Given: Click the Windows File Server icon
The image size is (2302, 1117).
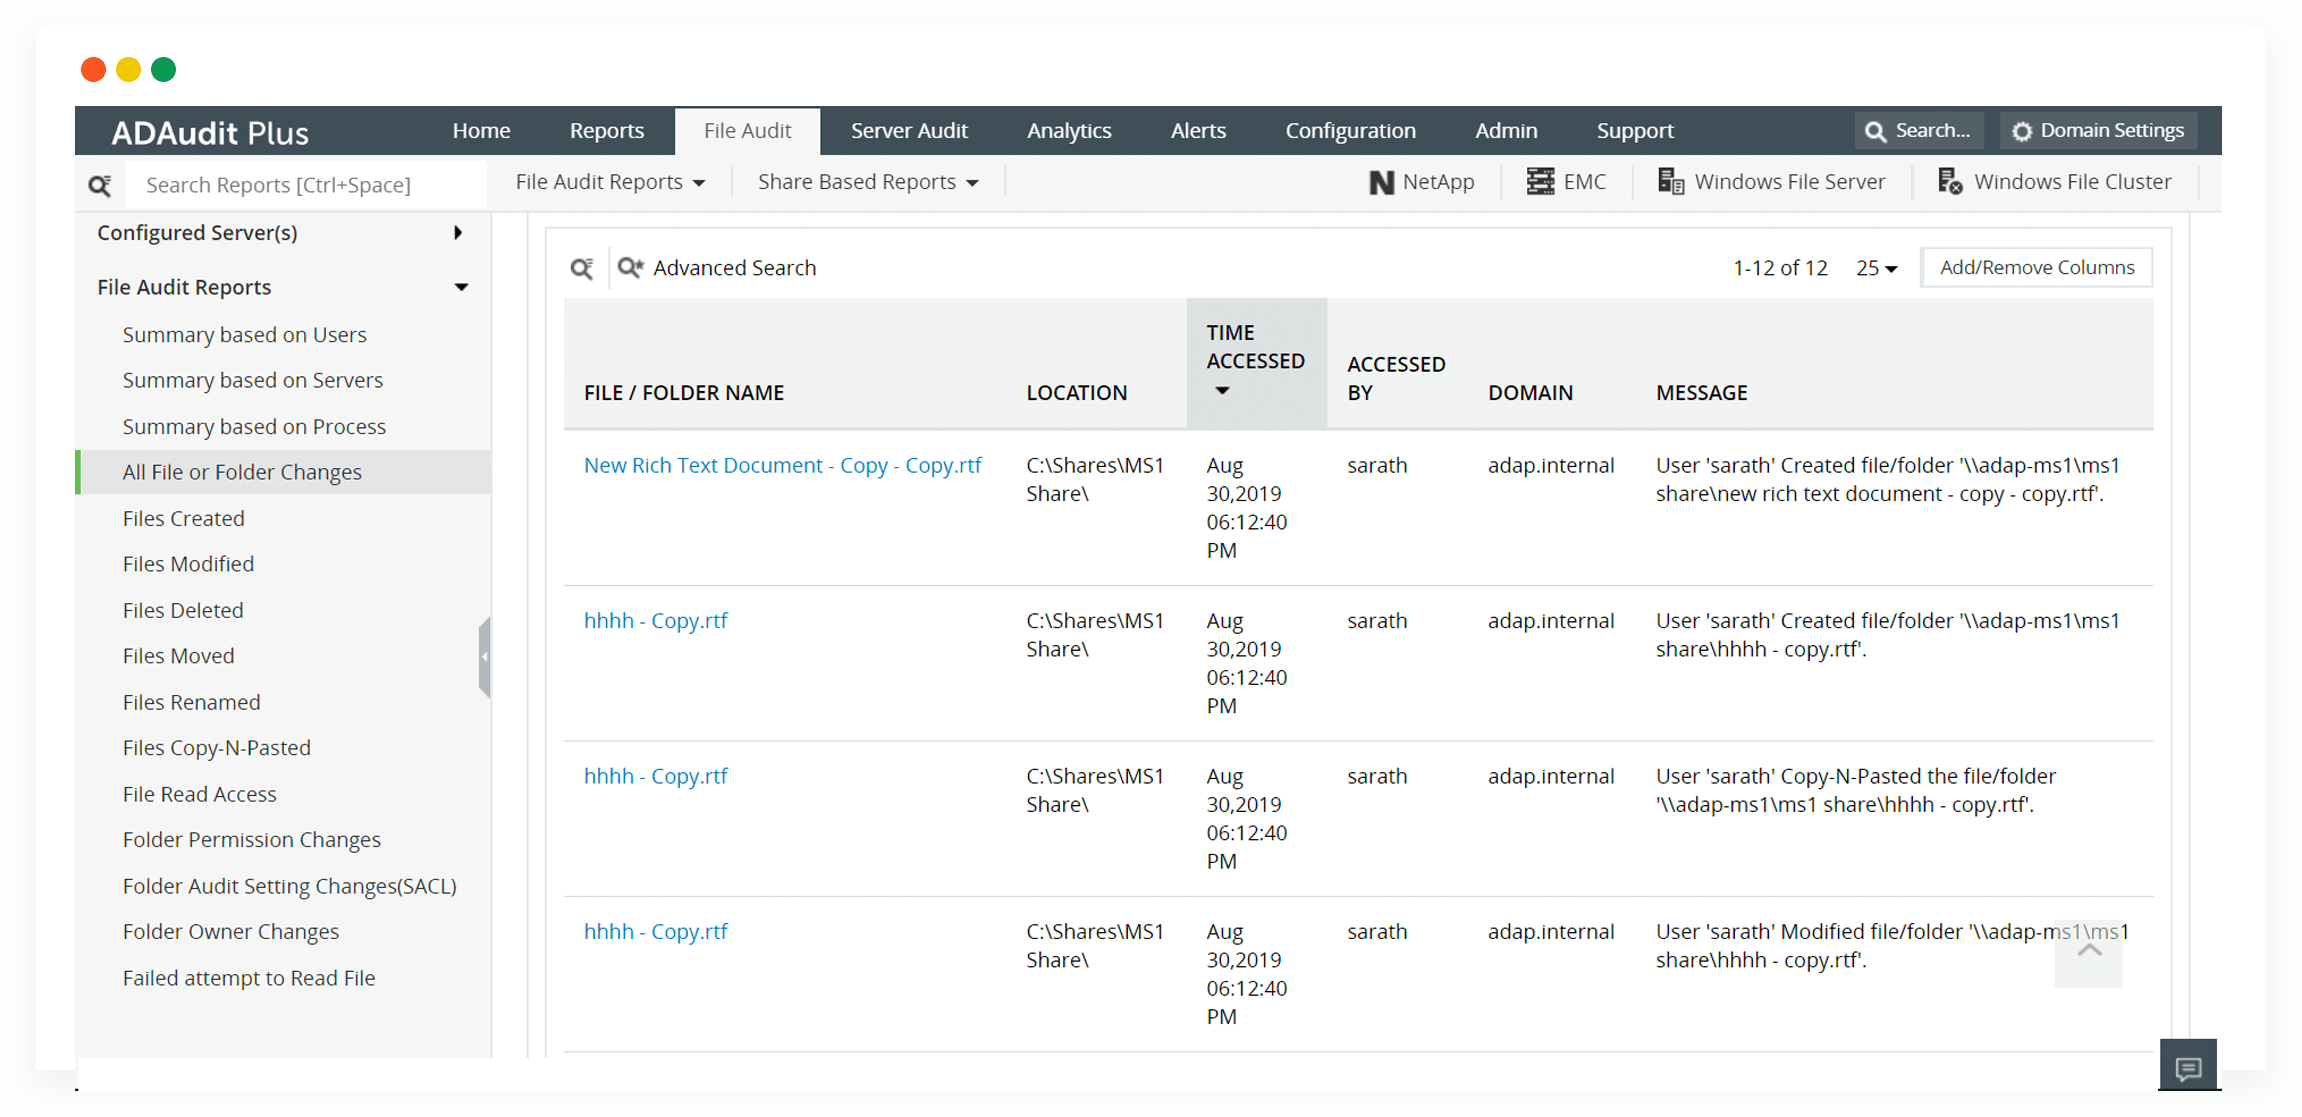Looking at the screenshot, I should 1670,182.
